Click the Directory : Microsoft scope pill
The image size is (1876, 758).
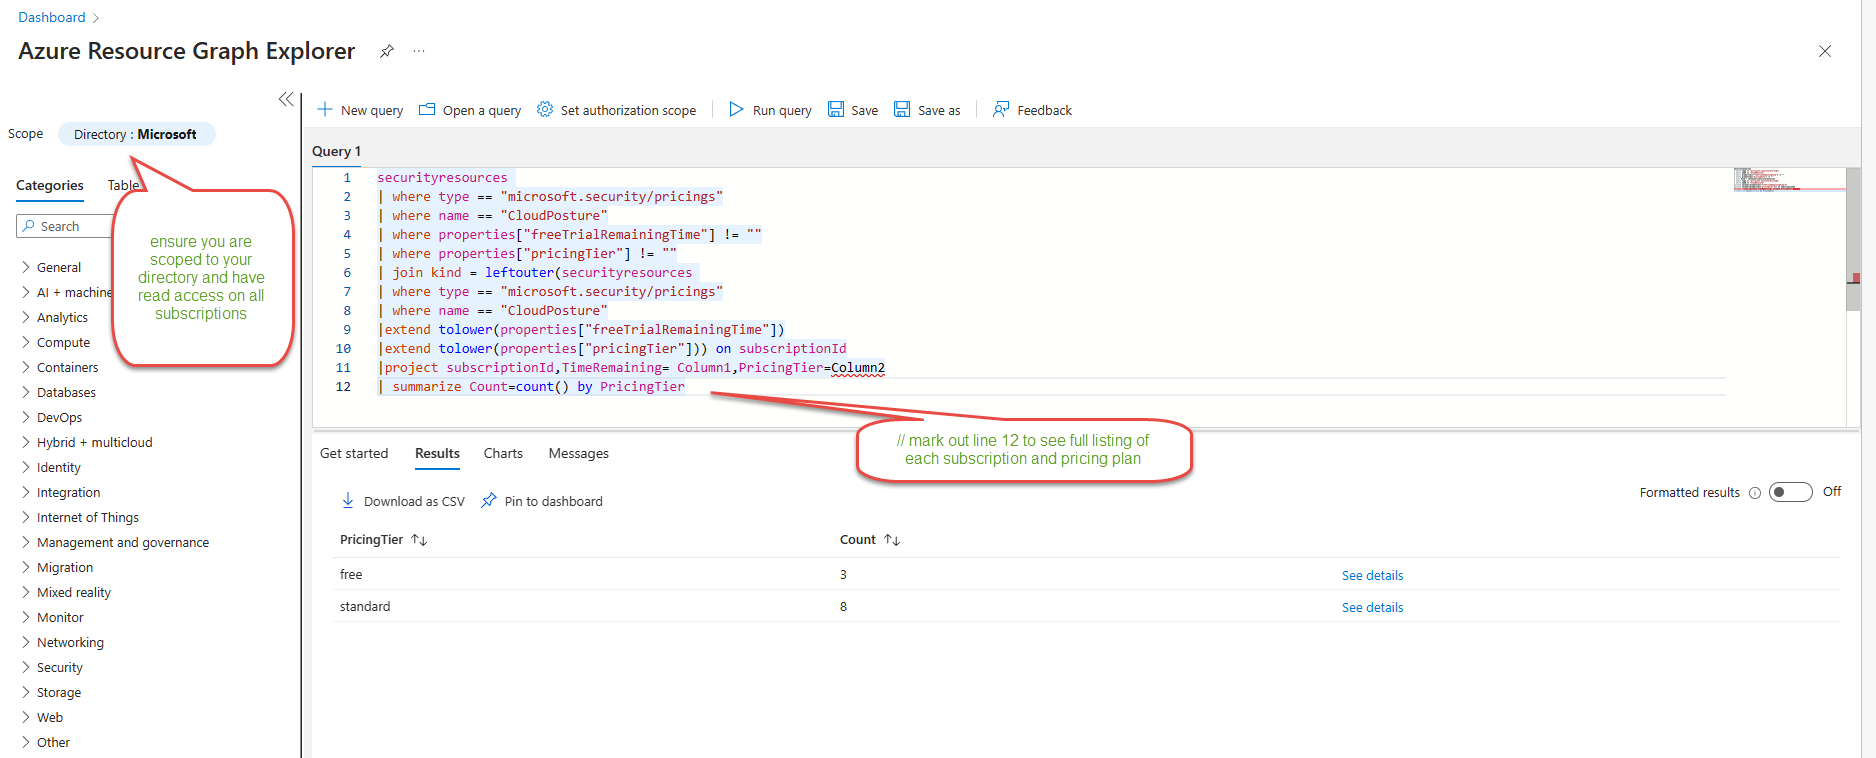136,134
